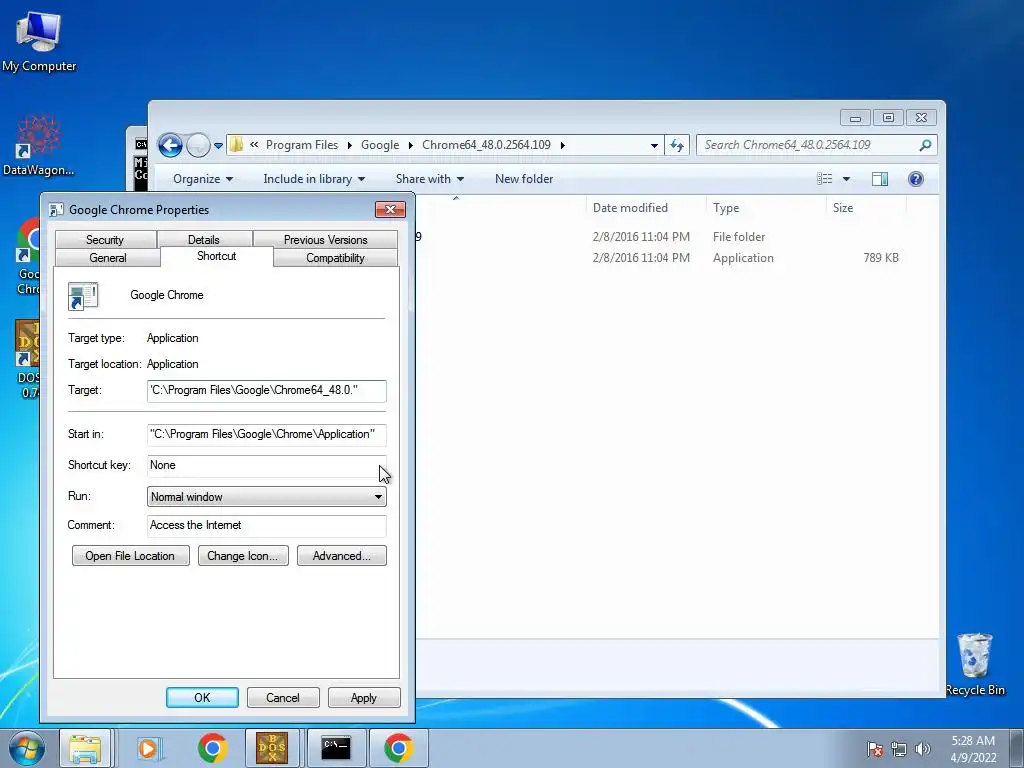The width and height of the screenshot is (1024, 768).
Task: Switch to the Security tab
Action: [105, 240]
